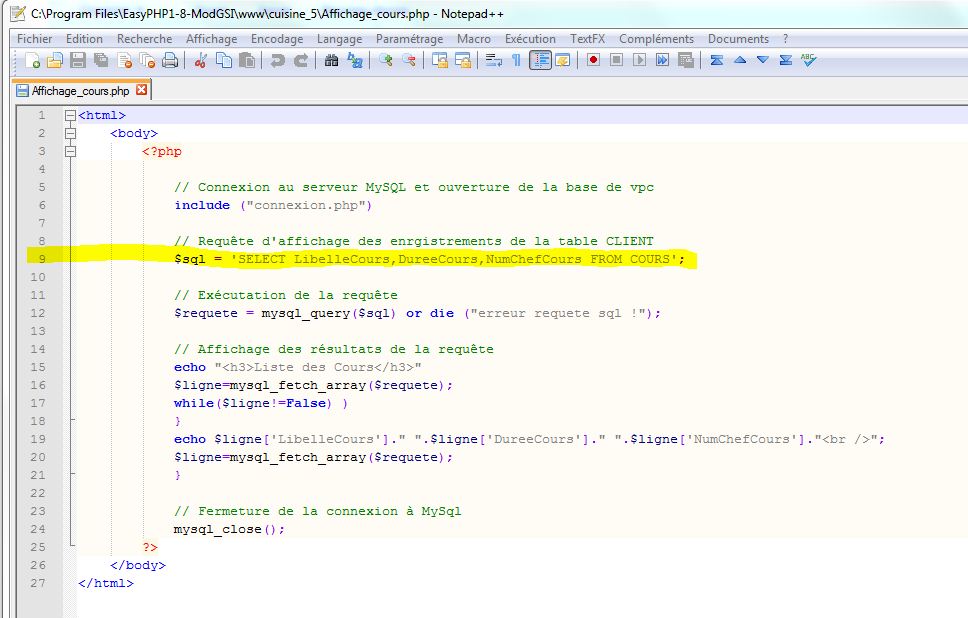Collapse the body fold on line 2

[x=68, y=132]
